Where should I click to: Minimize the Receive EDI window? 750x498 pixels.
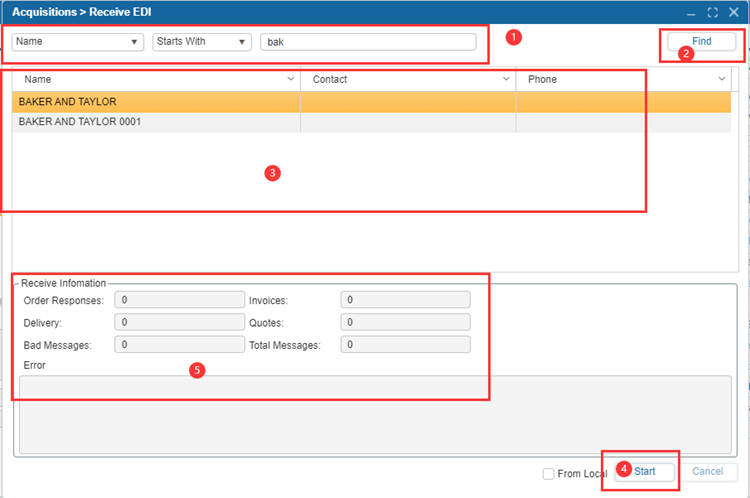(x=691, y=13)
